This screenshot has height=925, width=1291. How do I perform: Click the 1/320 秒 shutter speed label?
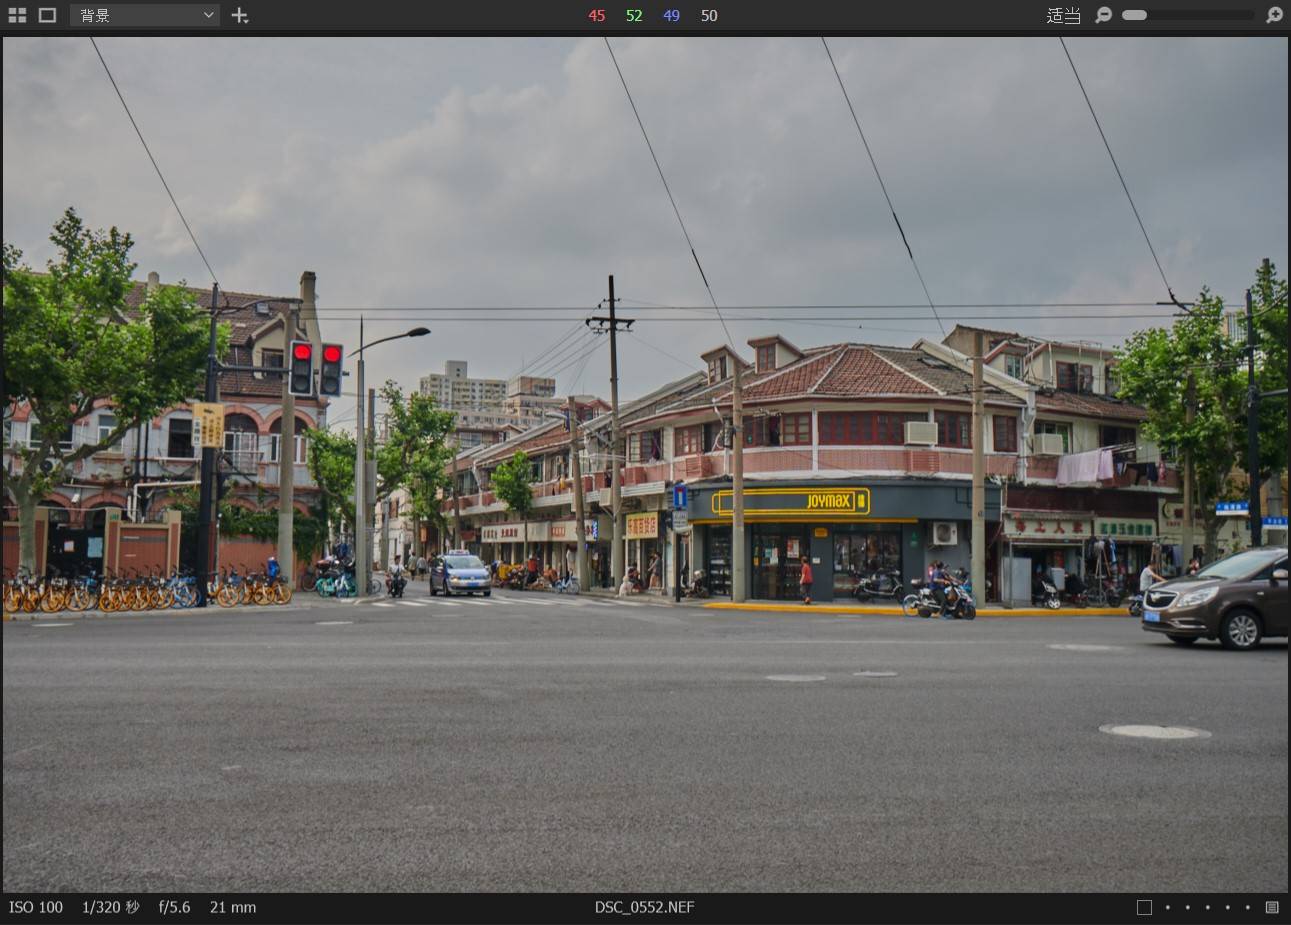pyautogui.click(x=110, y=907)
